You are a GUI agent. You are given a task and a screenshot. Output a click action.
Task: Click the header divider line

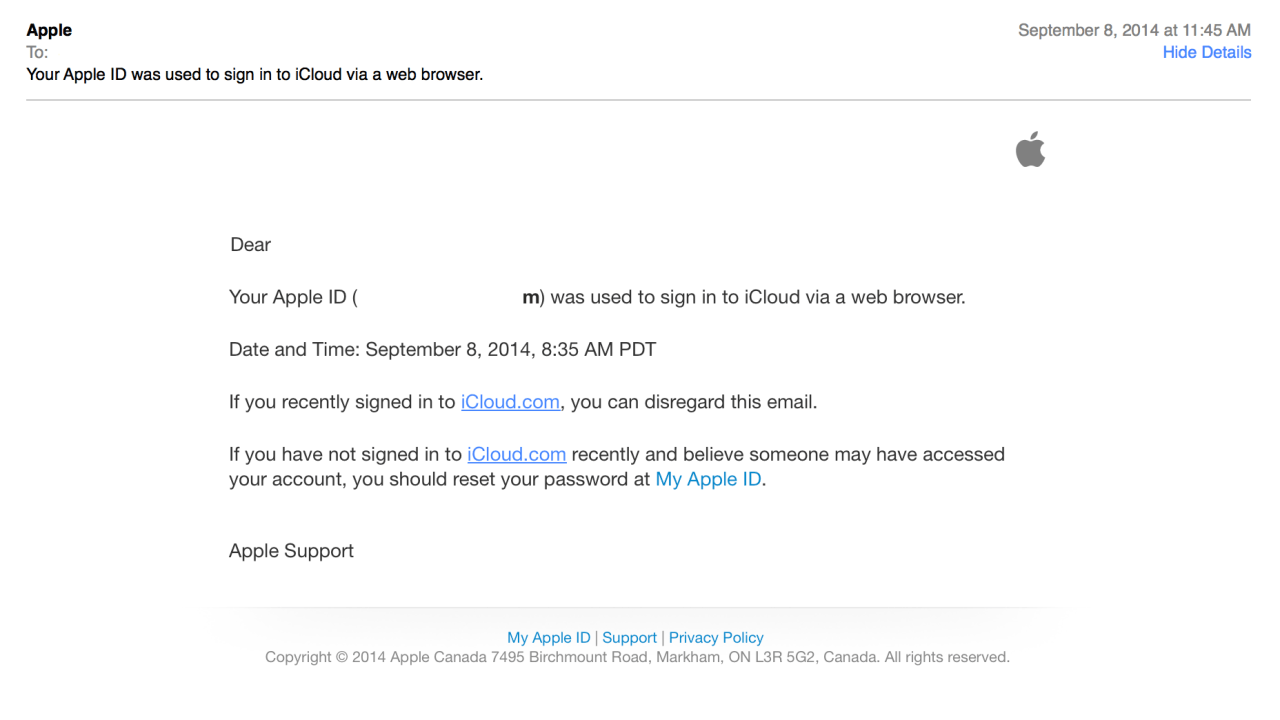coord(638,100)
